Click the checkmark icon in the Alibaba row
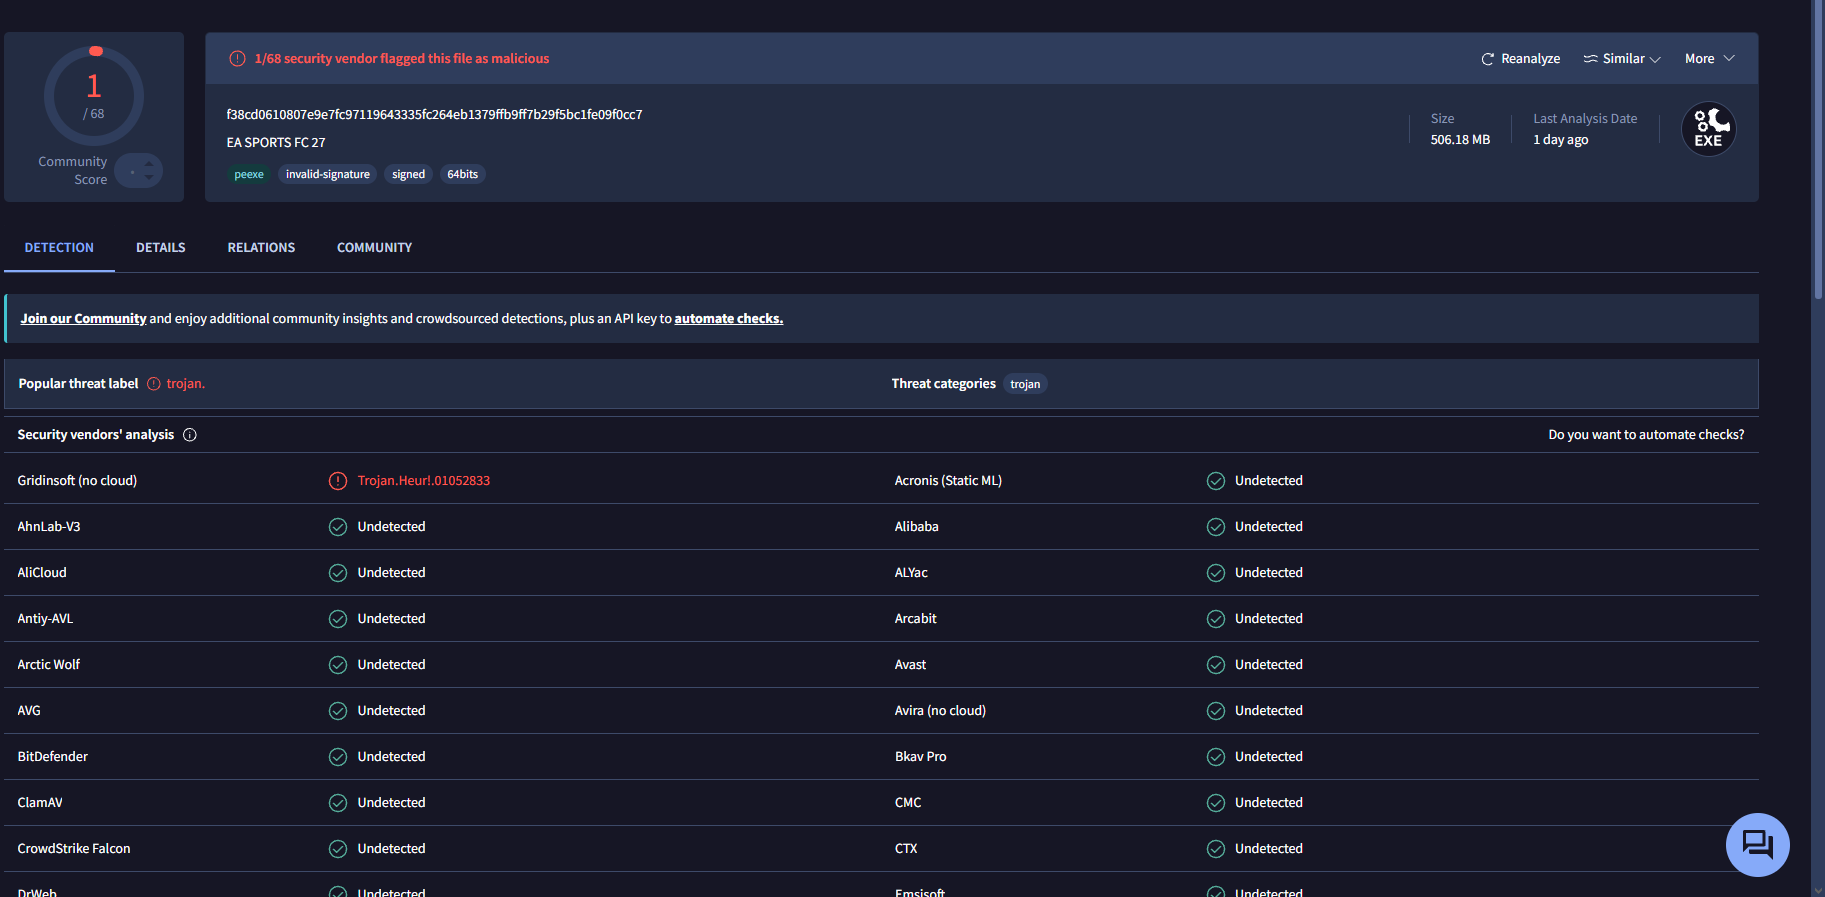Image resolution: width=1825 pixels, height=897 pixels. pos(1216,527)
